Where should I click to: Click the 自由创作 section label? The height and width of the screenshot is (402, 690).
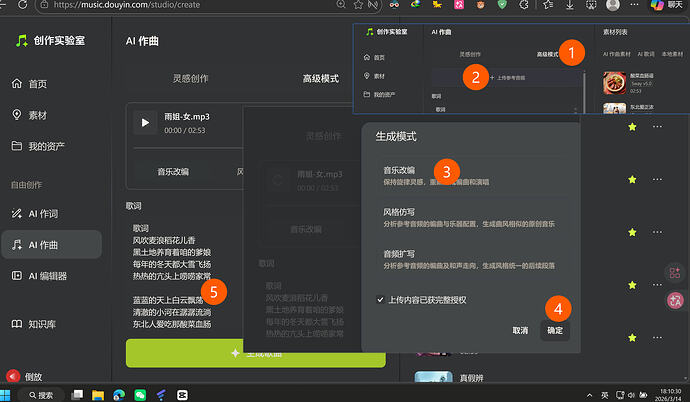click(x=26, y=185)
